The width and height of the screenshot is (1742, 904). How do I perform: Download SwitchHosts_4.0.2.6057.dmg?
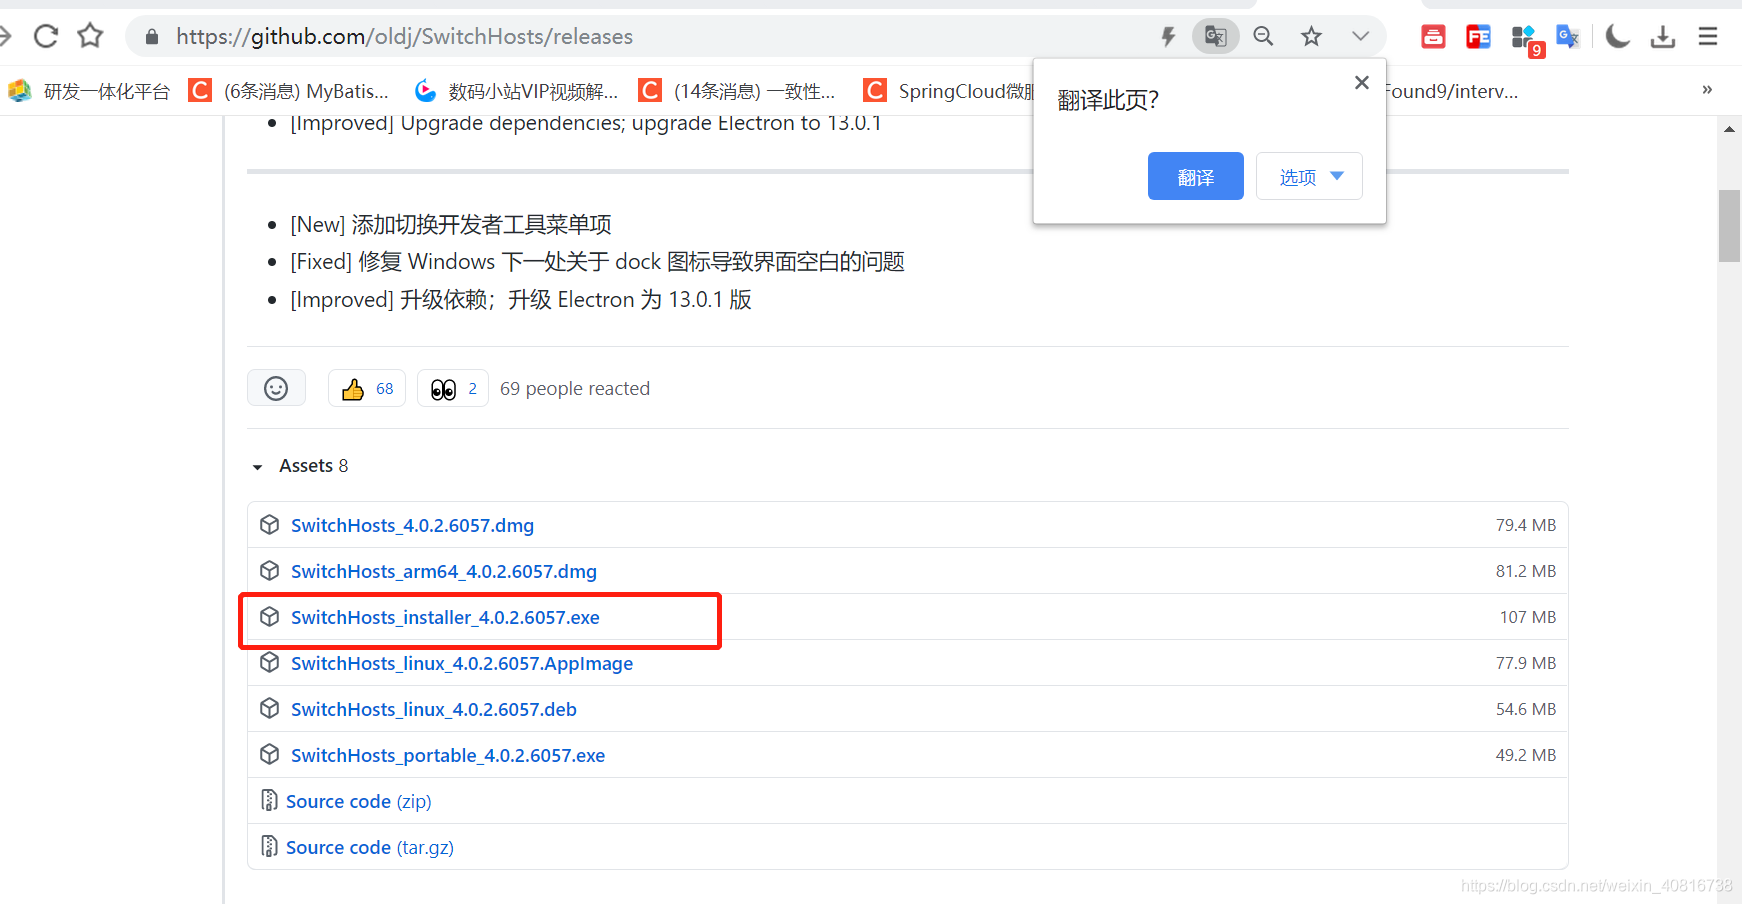tap(412, 525)
